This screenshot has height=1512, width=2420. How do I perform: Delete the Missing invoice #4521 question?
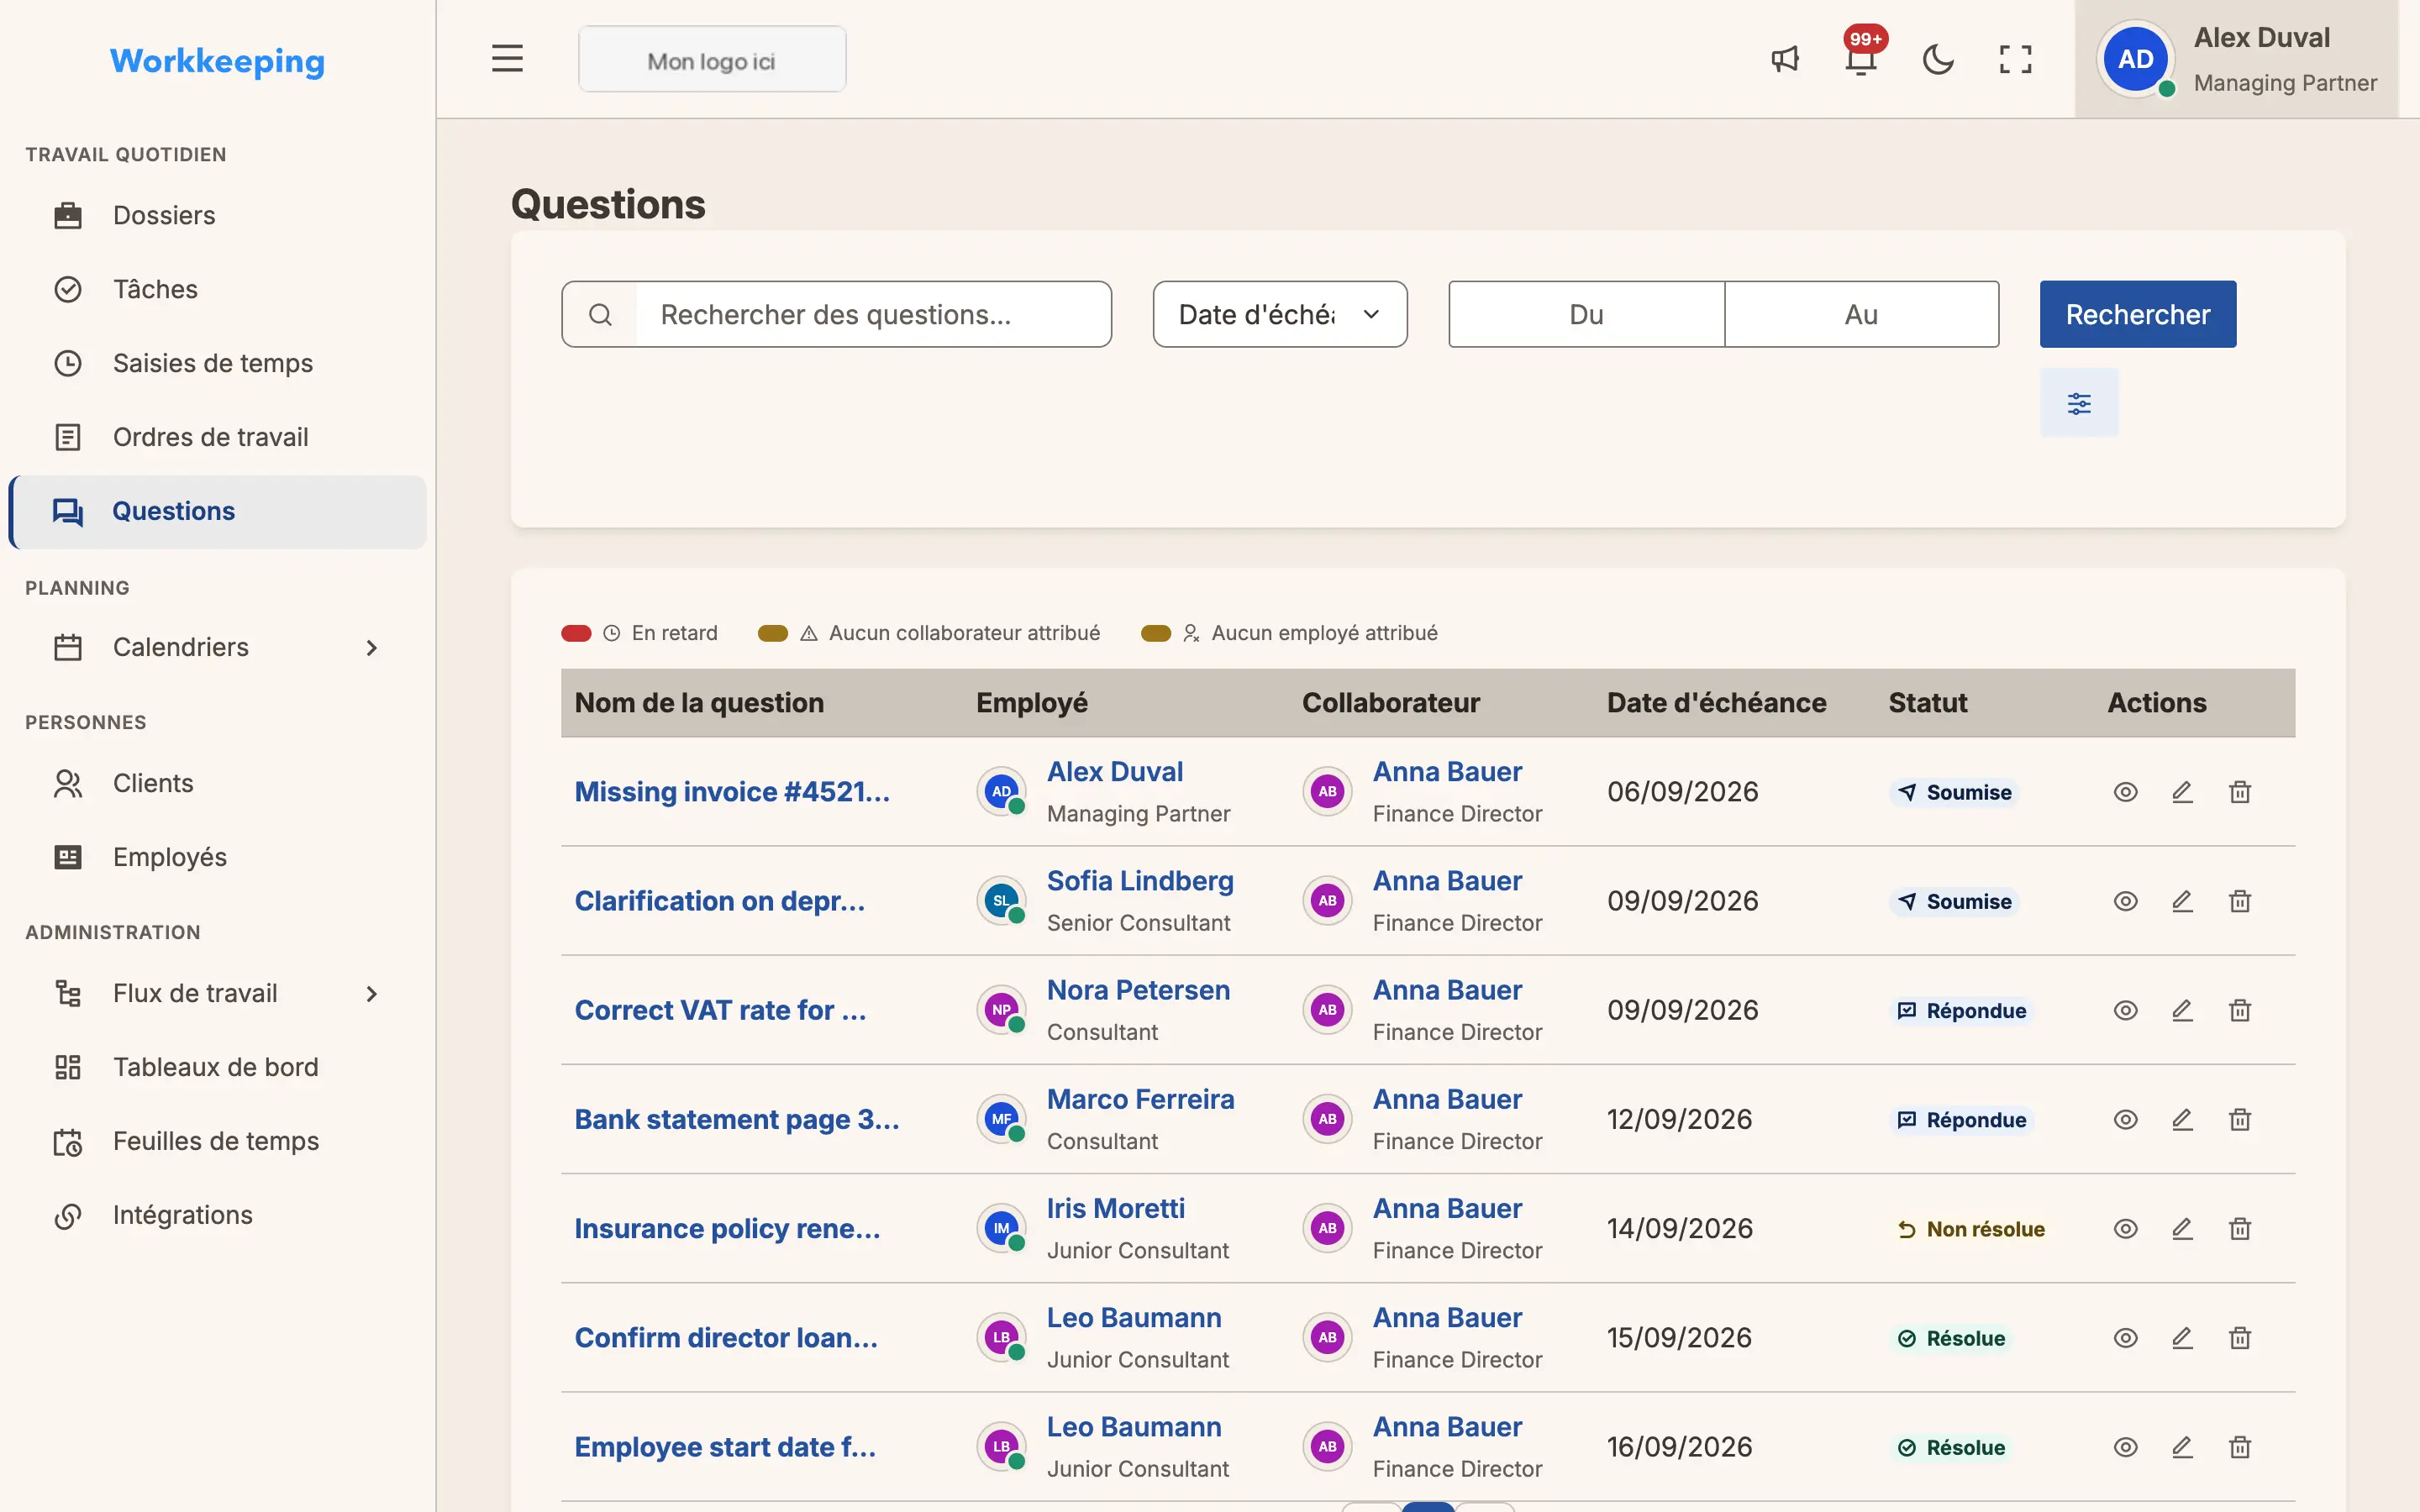[x=2240, y=792]
